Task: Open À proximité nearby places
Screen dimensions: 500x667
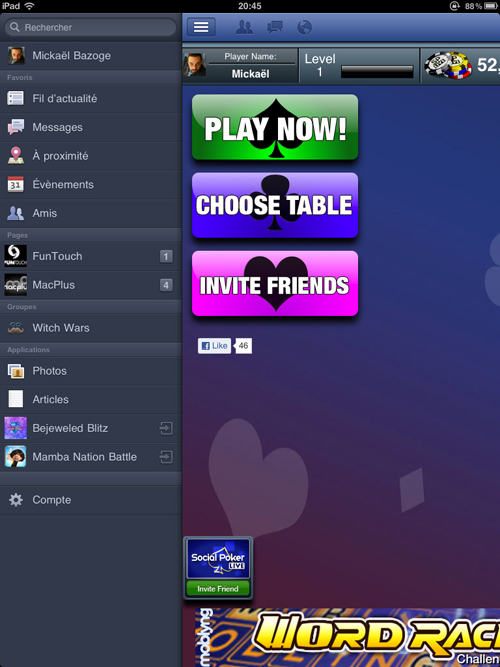Action: 91,156
